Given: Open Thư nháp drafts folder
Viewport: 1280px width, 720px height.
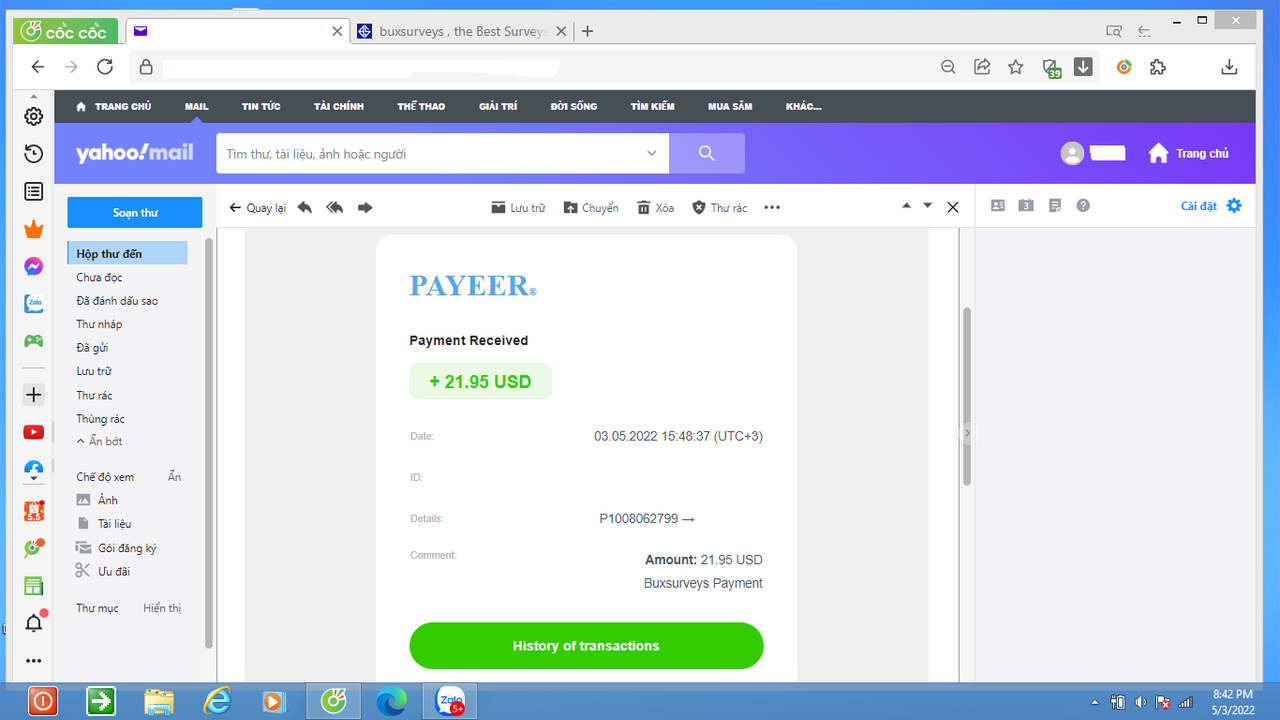Looking at the screenshot, I should coord(99,324).
